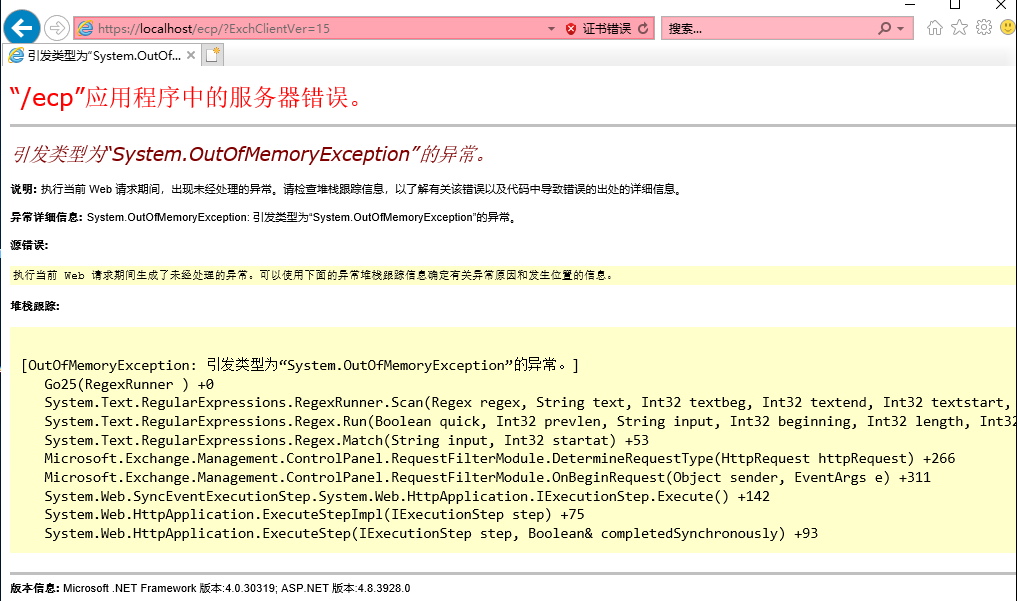Click the ExecuteStepImpl stack trace line

click(x=314, y=514)
